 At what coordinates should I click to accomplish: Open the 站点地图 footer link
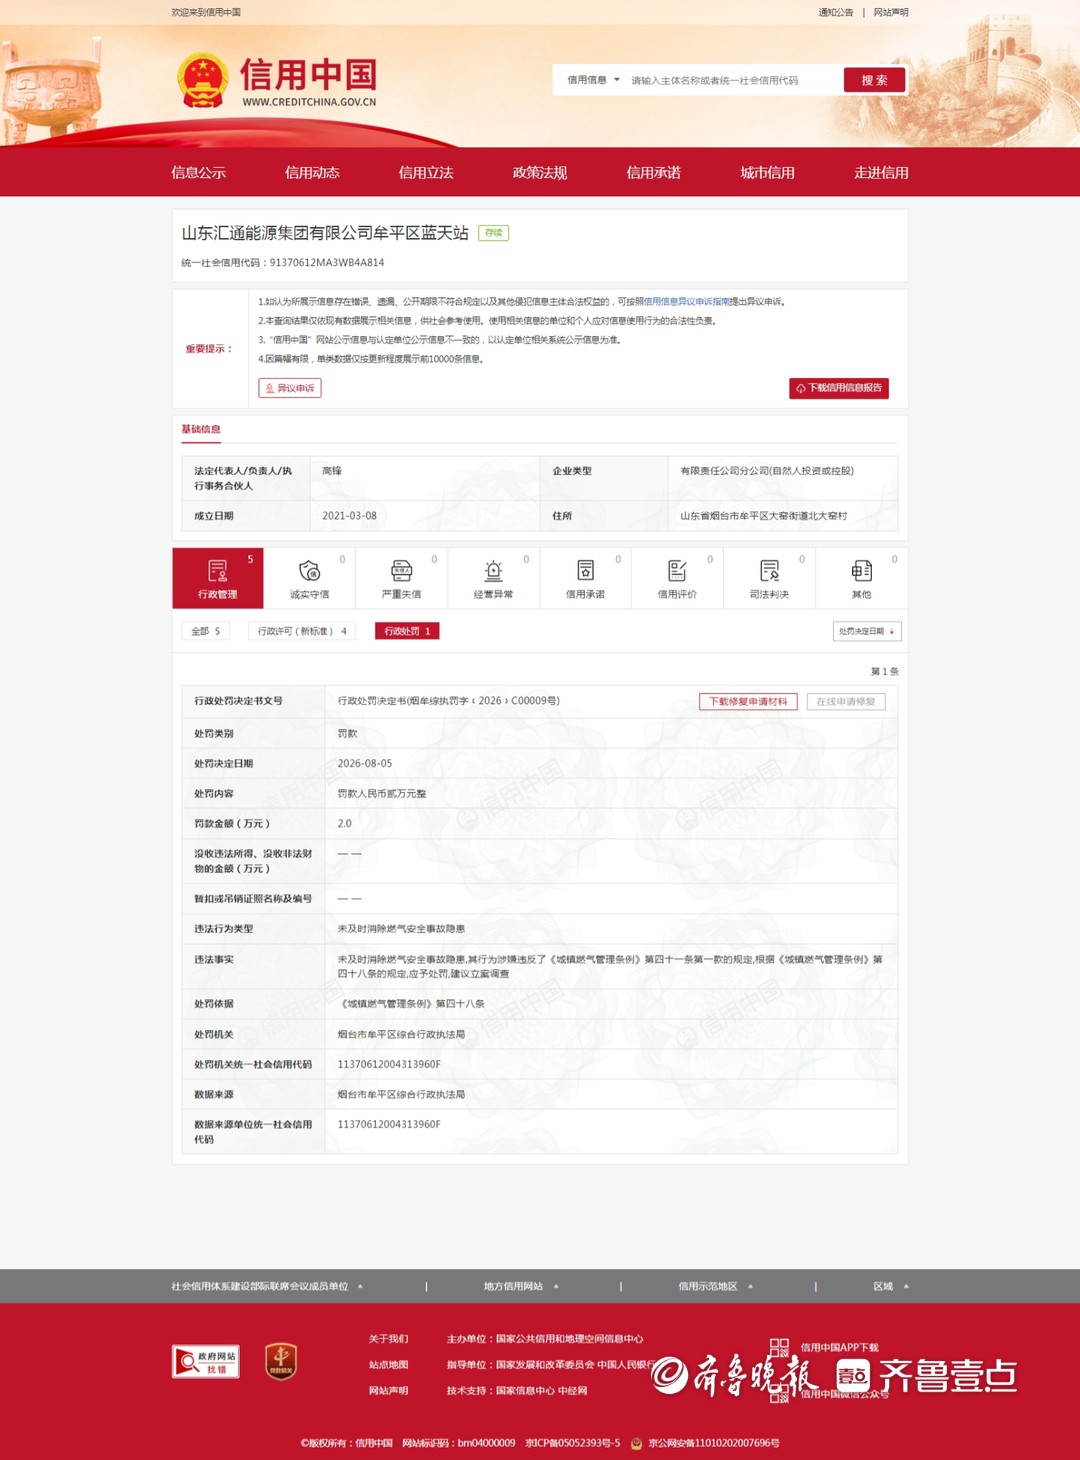click(x=388, y=1364)
